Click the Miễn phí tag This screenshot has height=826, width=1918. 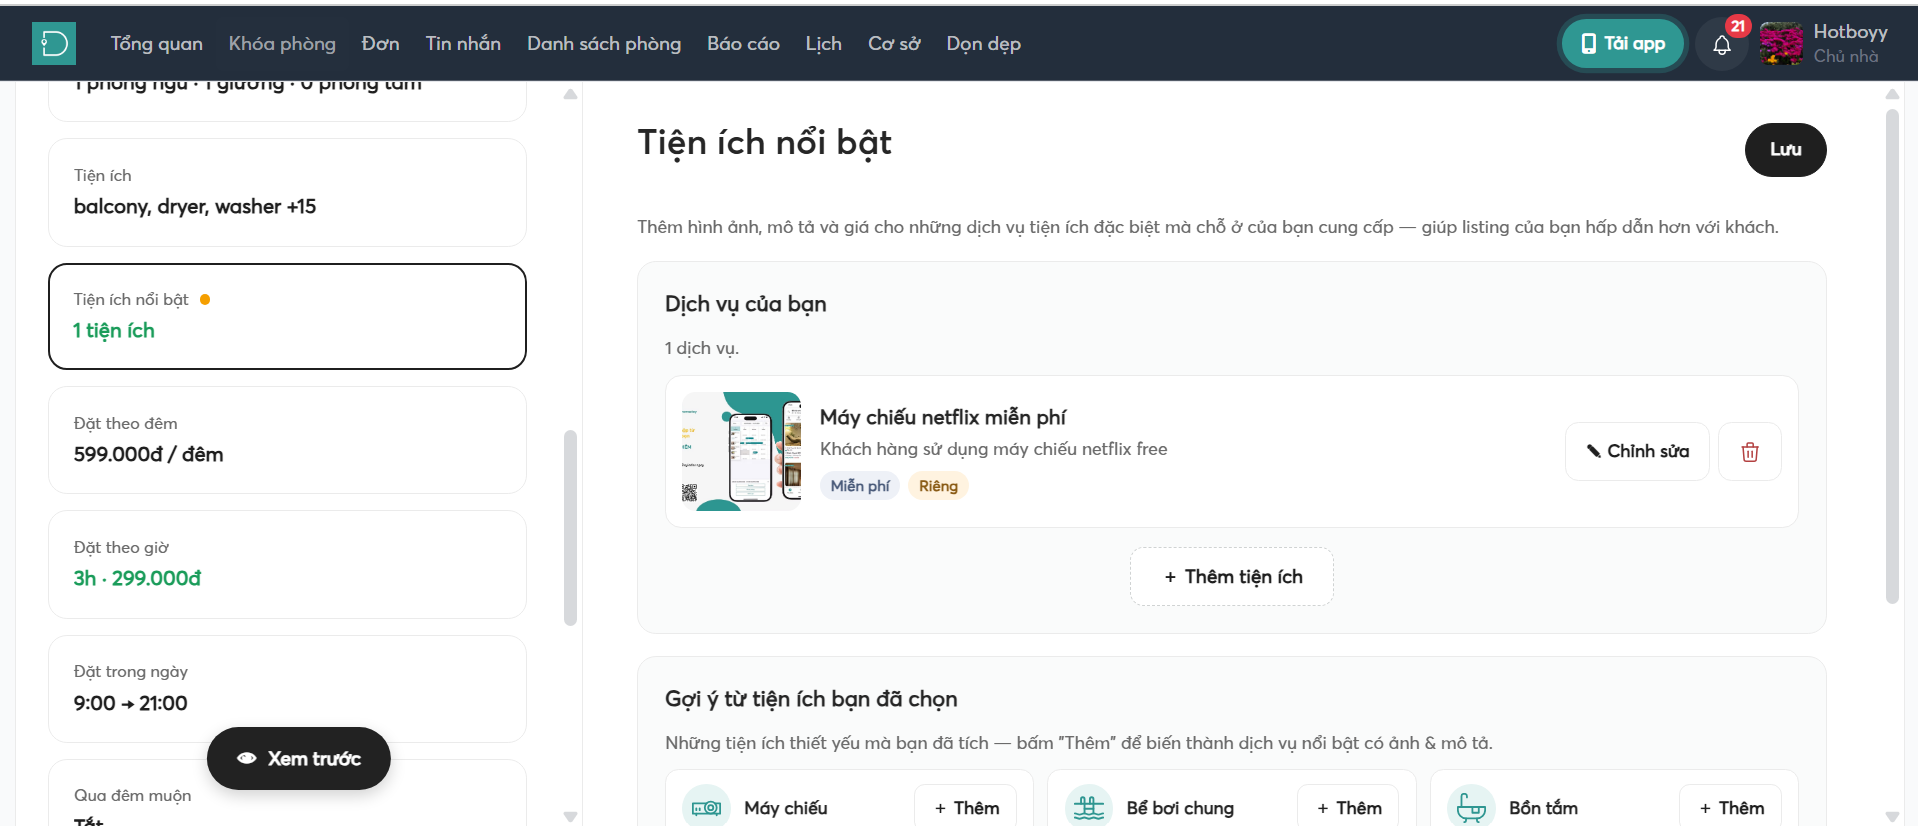860,486
